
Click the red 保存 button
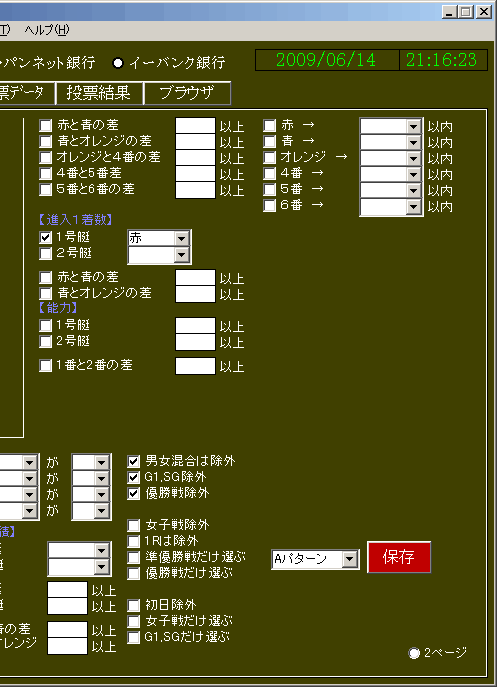click(x=399, y=557)
